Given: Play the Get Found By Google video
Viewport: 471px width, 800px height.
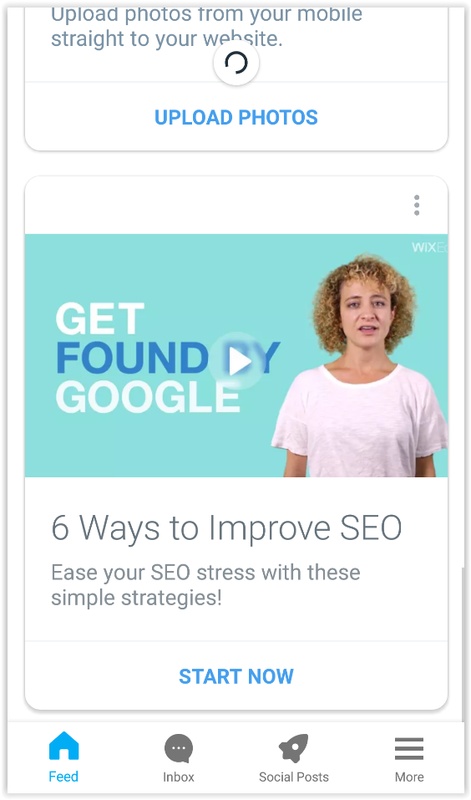Looking at the screenshot, I should point(236,361).
